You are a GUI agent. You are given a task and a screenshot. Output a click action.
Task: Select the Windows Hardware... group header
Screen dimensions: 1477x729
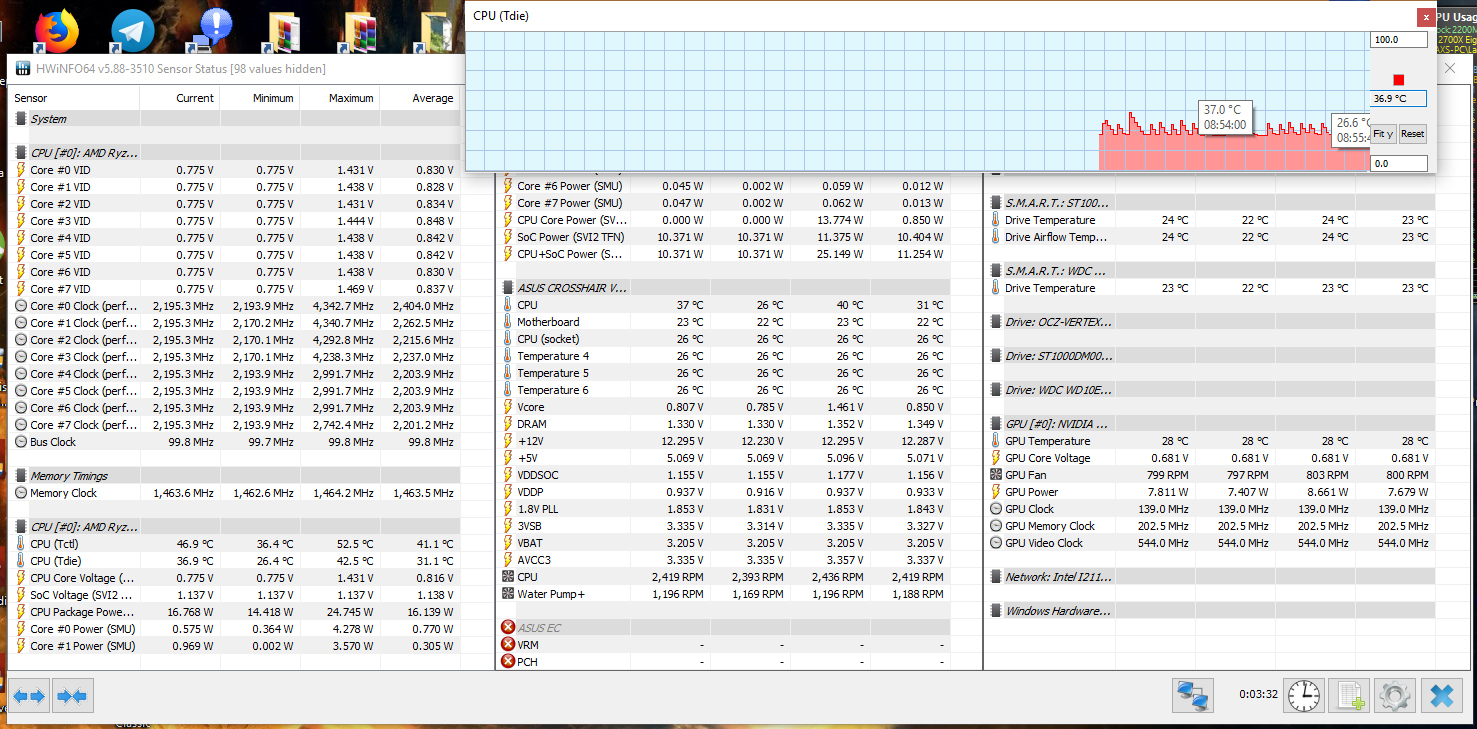coord(1210,611)
